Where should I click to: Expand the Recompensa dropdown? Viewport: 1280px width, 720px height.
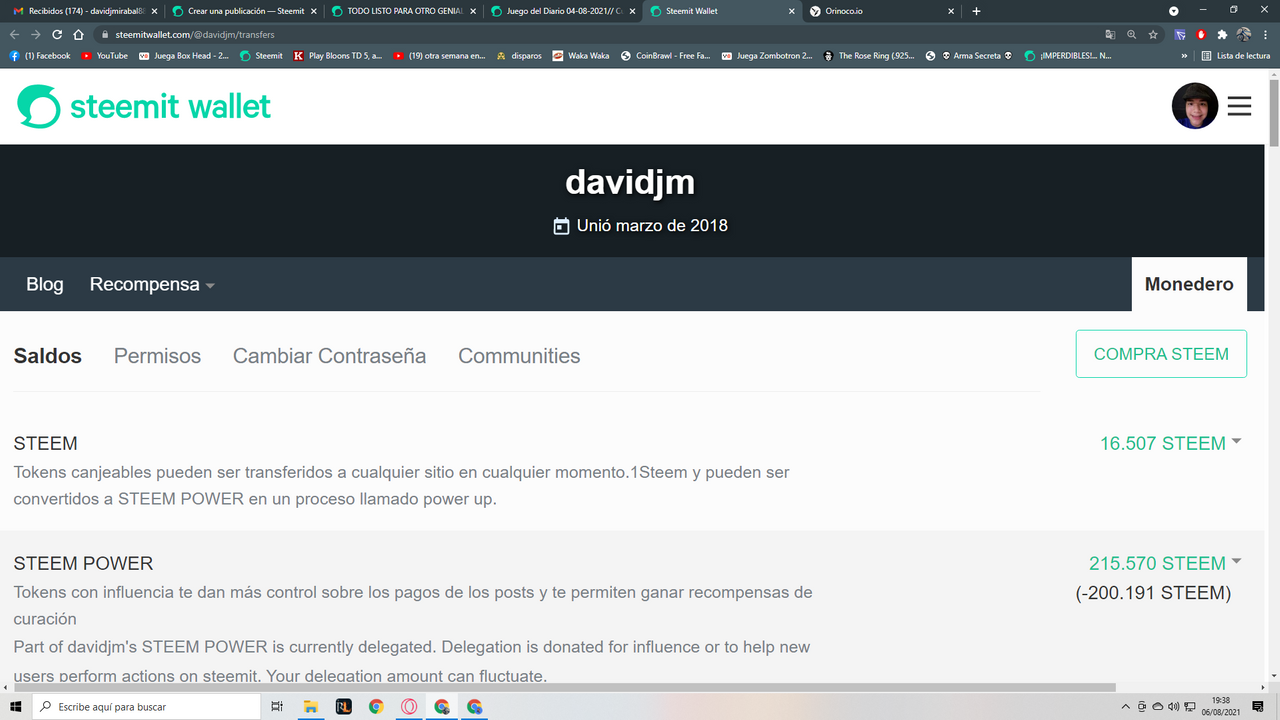tap(152, 284)
